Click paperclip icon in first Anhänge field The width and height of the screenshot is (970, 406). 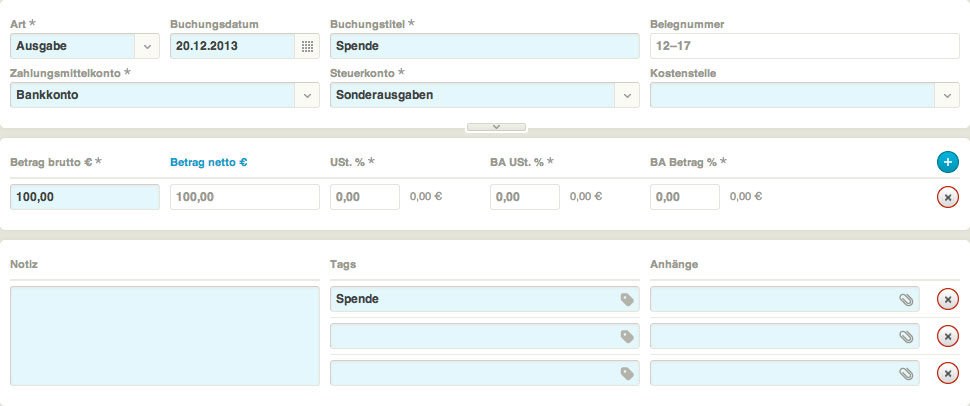(x=906, y=300)
